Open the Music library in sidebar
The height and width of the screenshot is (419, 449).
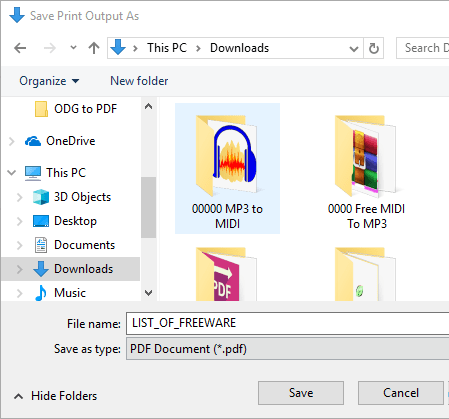[70, 293]
